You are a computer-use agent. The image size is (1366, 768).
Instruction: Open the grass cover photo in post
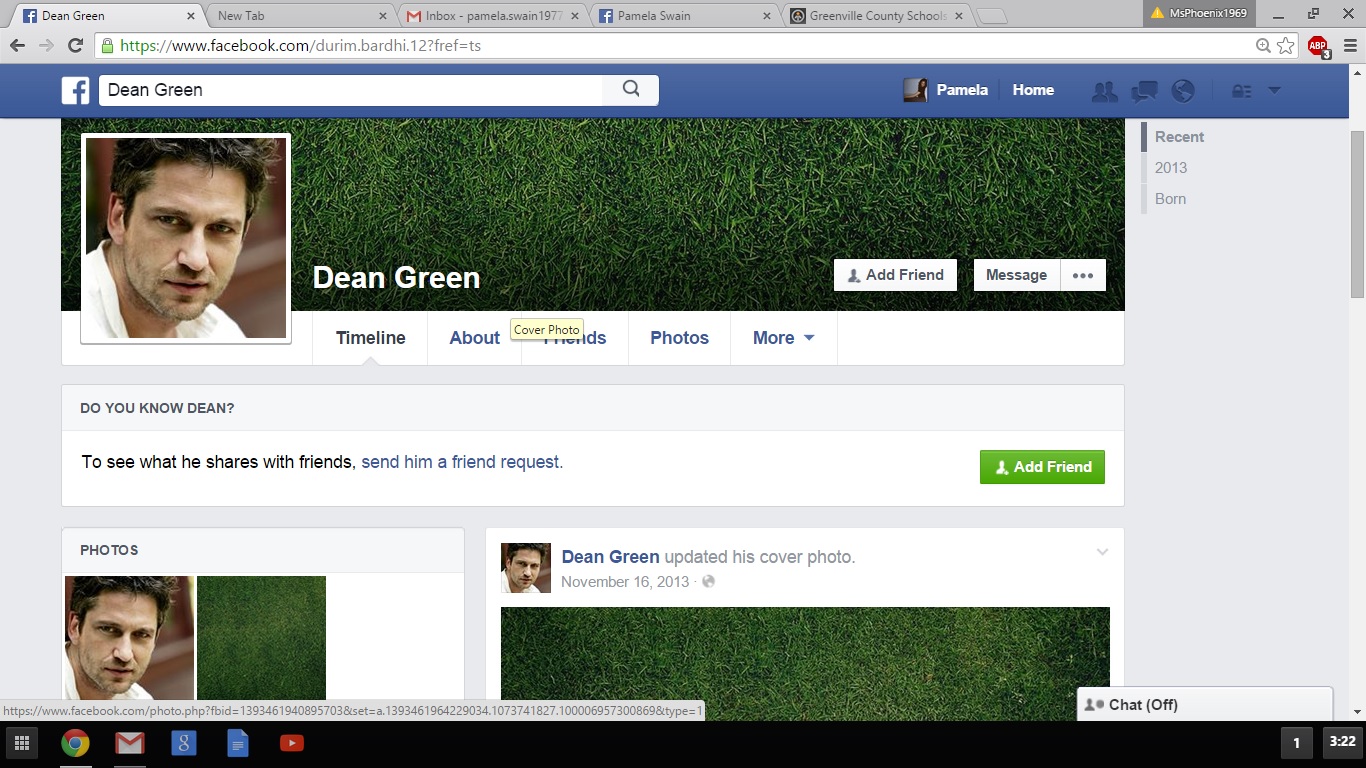(x=805, y=664)
